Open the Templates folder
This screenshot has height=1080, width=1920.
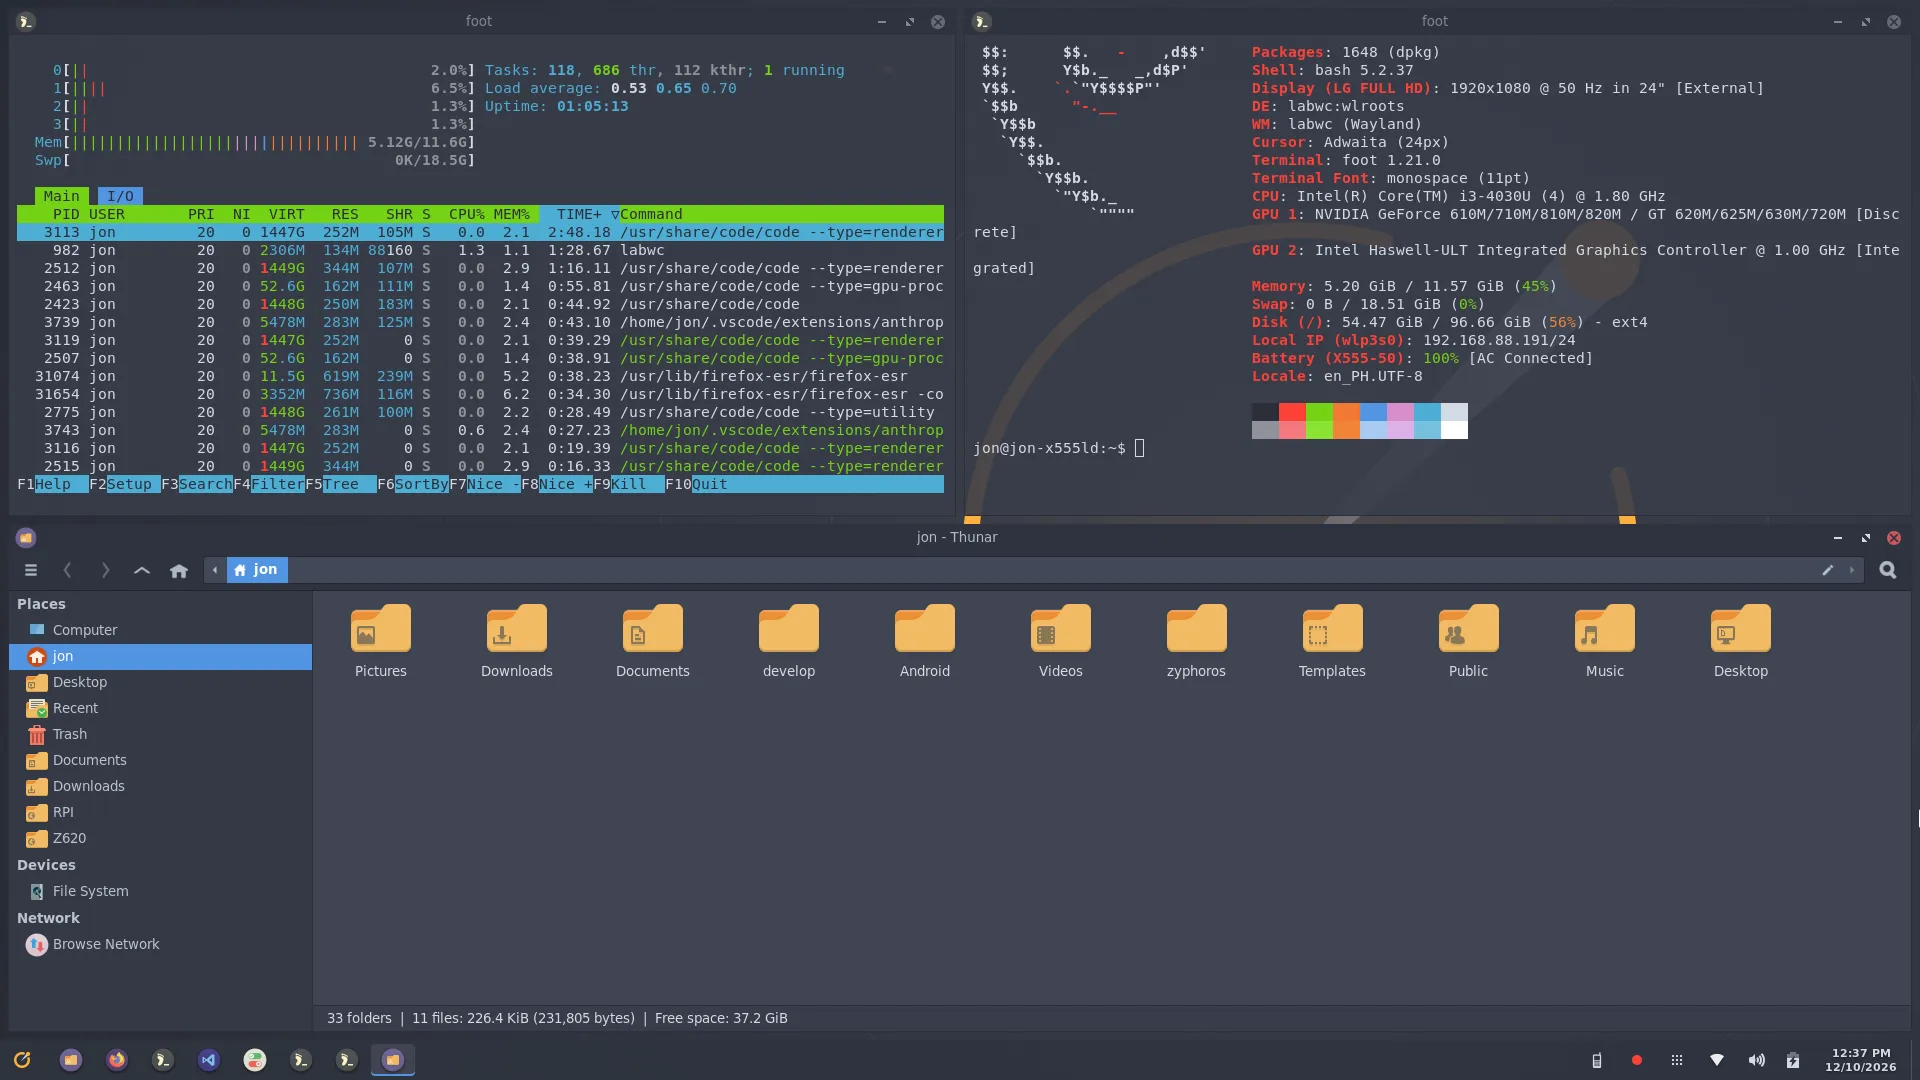[x=1333, y=641]
